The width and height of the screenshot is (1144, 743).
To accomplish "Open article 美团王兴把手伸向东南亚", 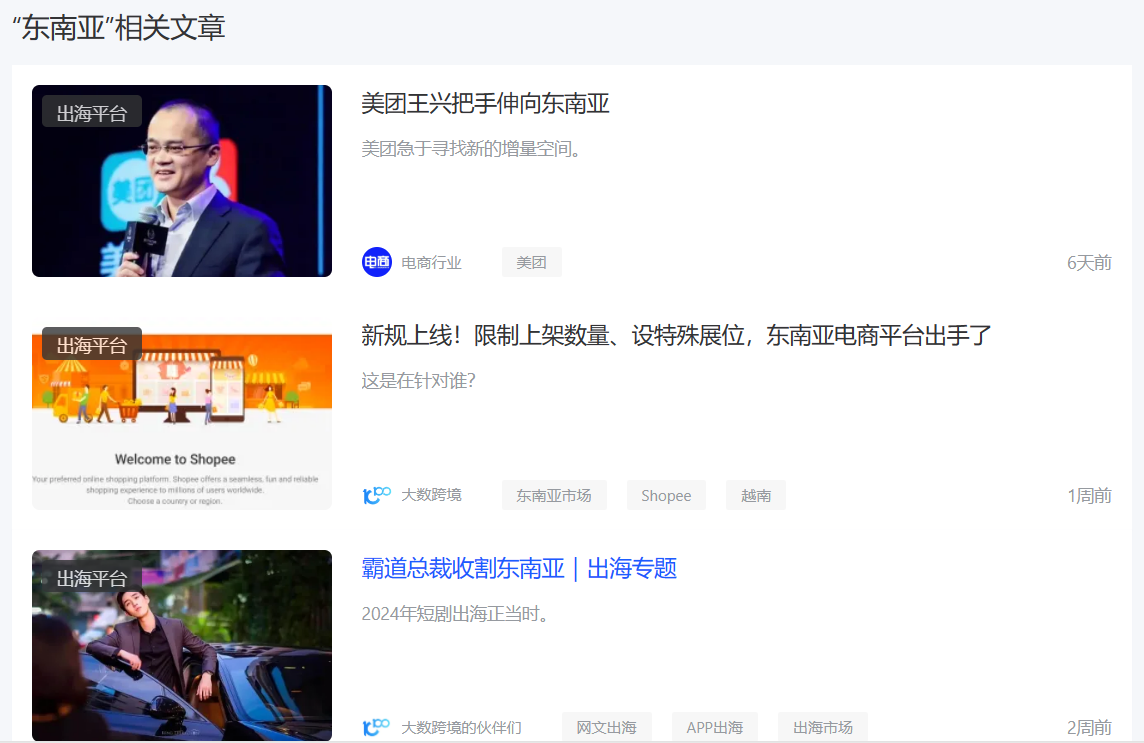I will 485,104.
